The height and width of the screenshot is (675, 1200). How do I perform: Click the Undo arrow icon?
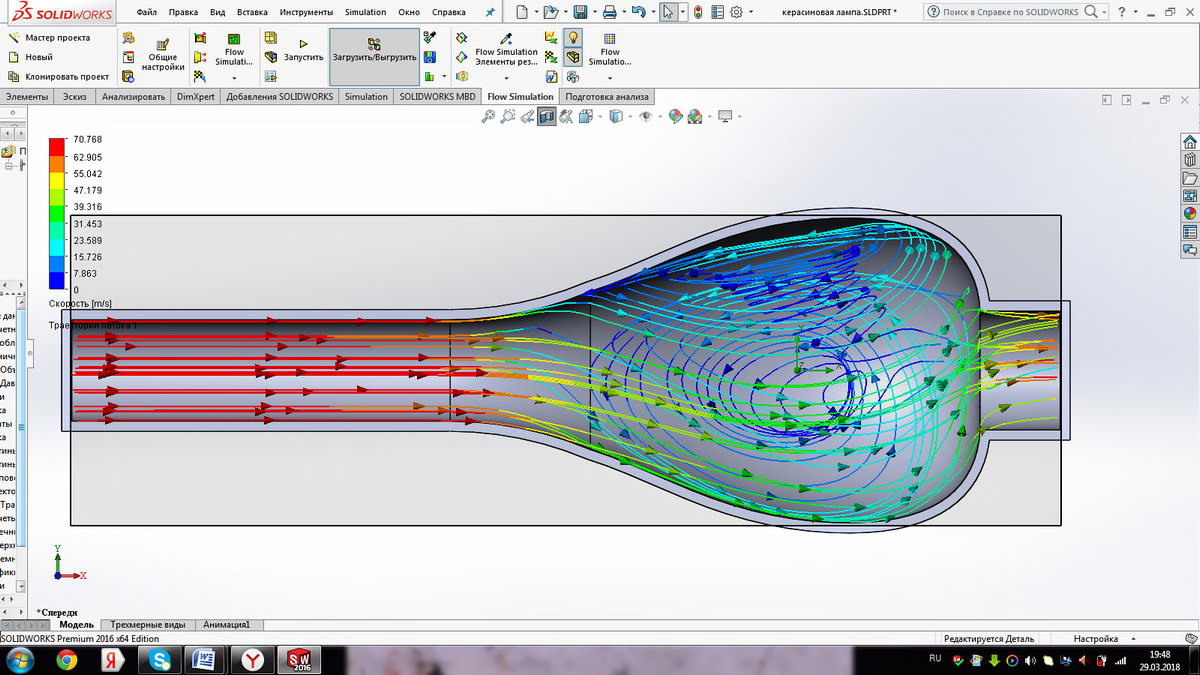pyautogui.click(x=639, y=12)
